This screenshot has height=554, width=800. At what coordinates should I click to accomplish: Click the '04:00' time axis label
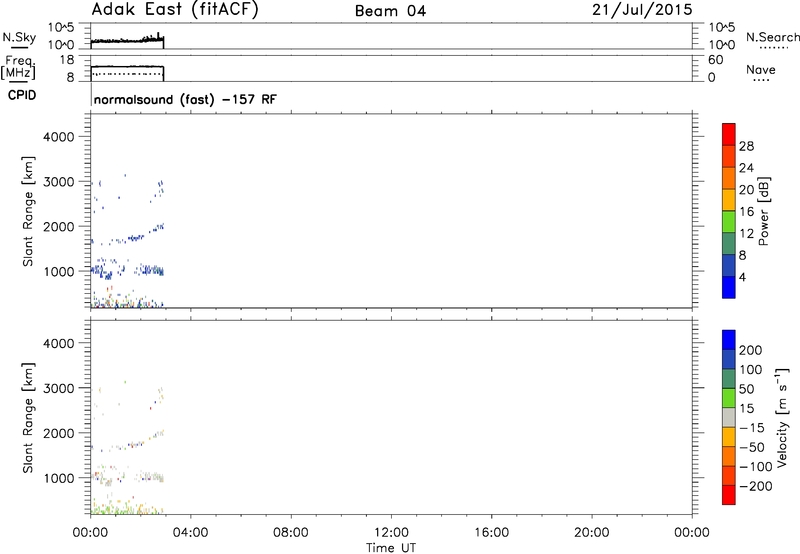[190, 533]
